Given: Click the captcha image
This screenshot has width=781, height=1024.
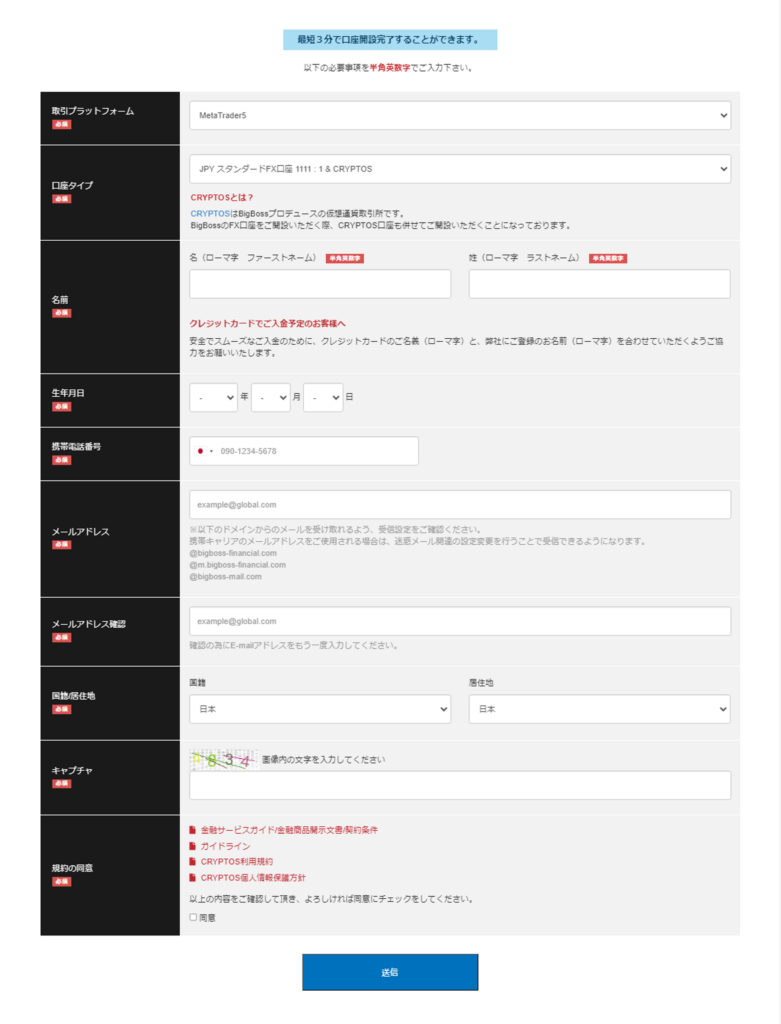Looking at the screenshot, I should pyautogui.click(x=223, y=760).
